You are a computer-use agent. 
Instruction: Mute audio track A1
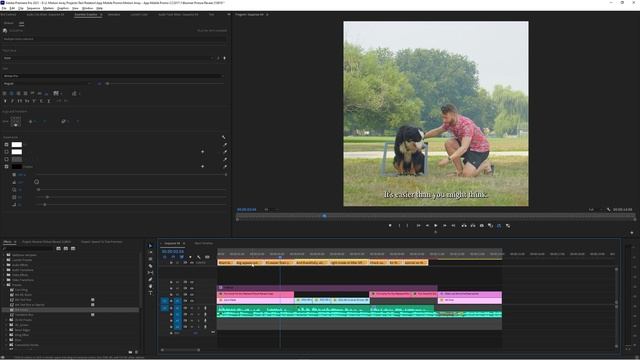191,308
